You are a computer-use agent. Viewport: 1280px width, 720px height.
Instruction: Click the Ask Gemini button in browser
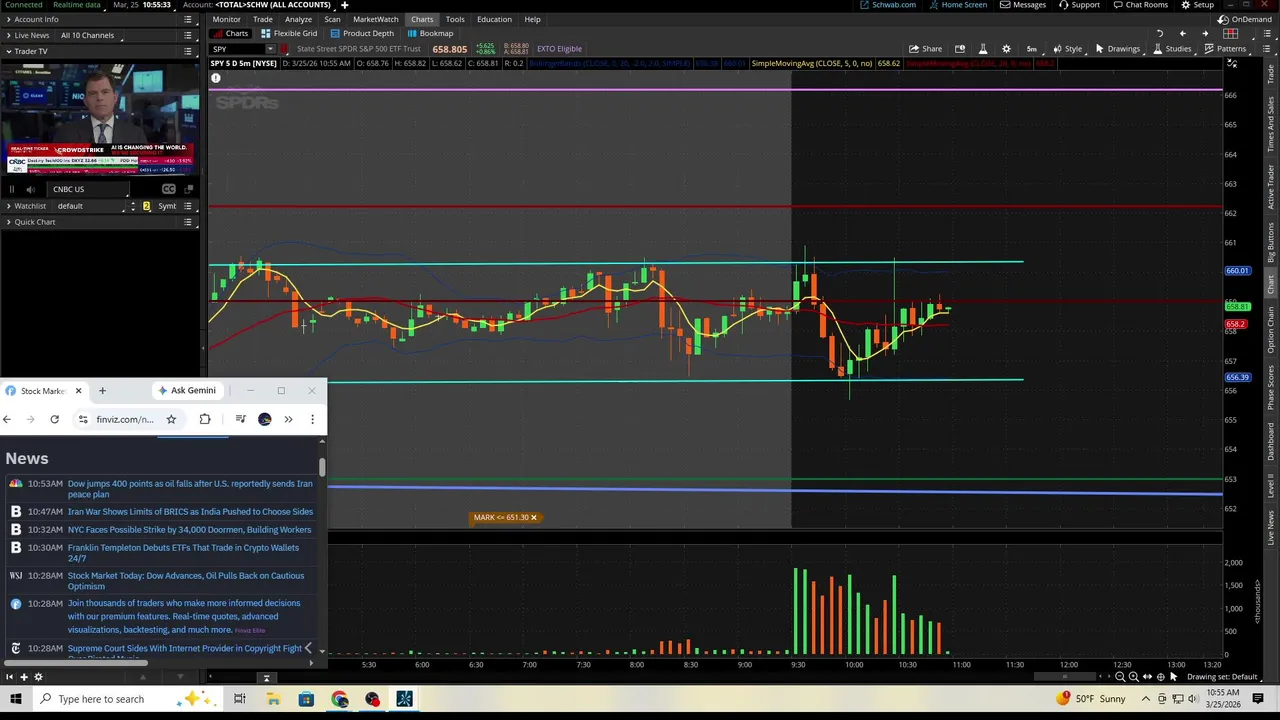point(188,390)
